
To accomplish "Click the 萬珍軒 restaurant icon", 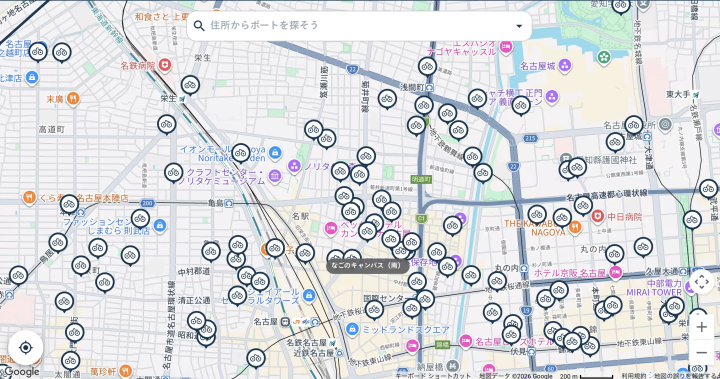I will coord(125,371).
